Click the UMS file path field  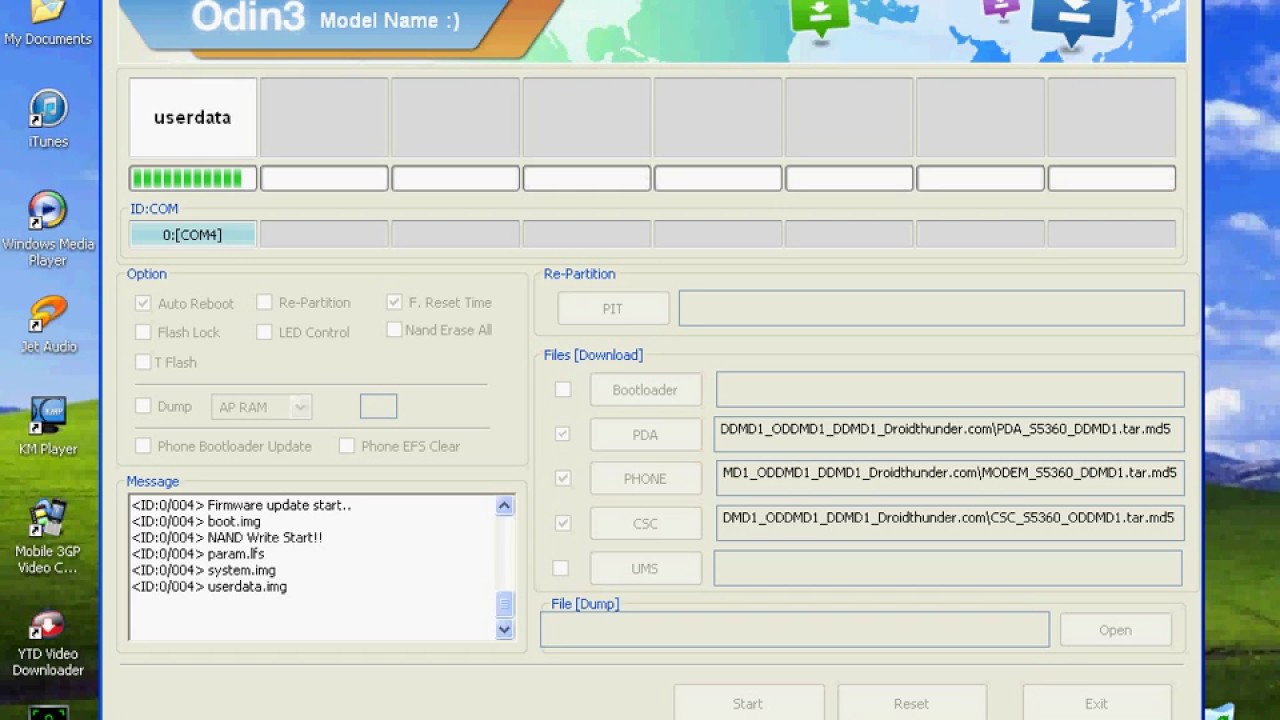(x=948, y=568)
